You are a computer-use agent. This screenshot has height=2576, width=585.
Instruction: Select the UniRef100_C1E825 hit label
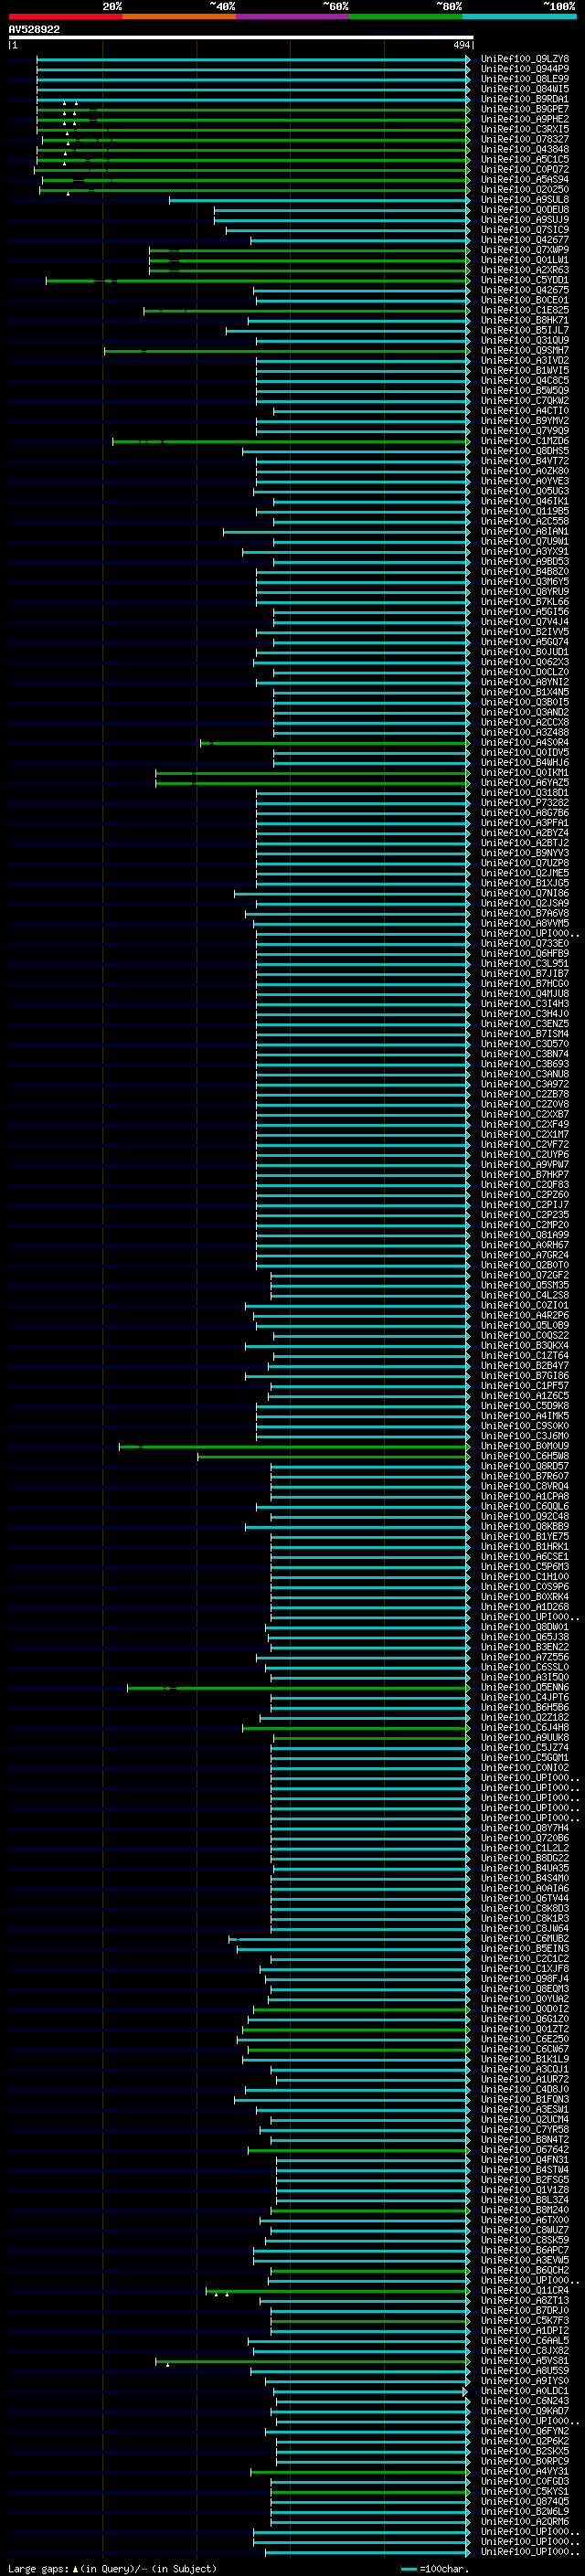coord(525,310)
